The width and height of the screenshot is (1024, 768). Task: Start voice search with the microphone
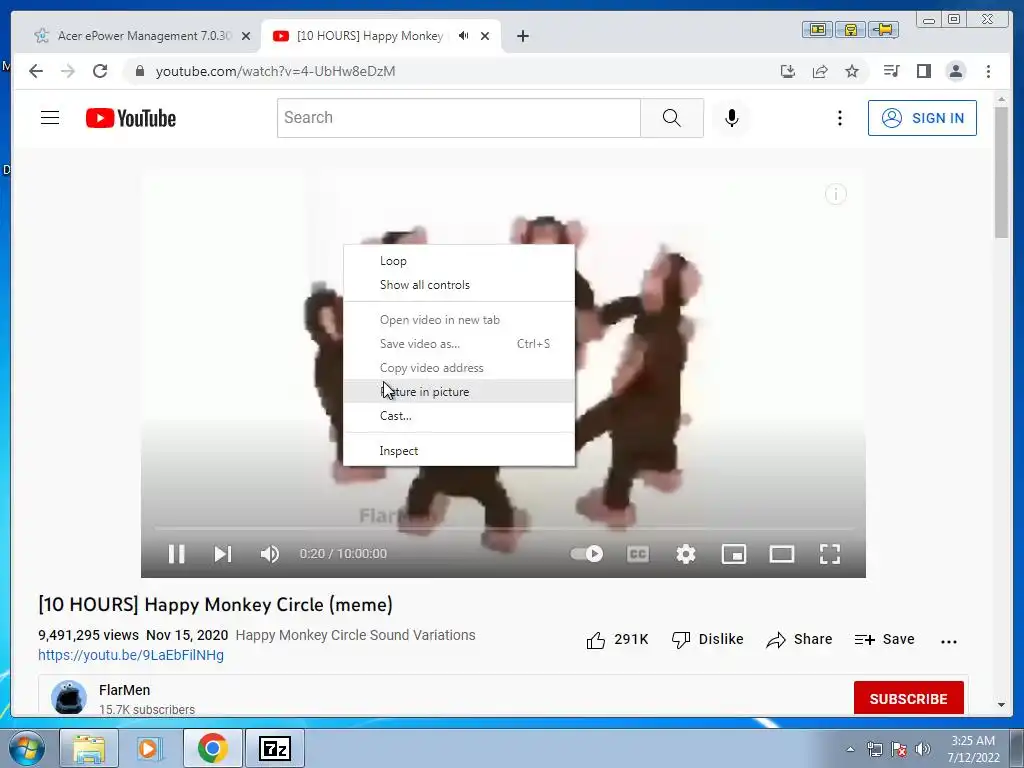[731, 118]
